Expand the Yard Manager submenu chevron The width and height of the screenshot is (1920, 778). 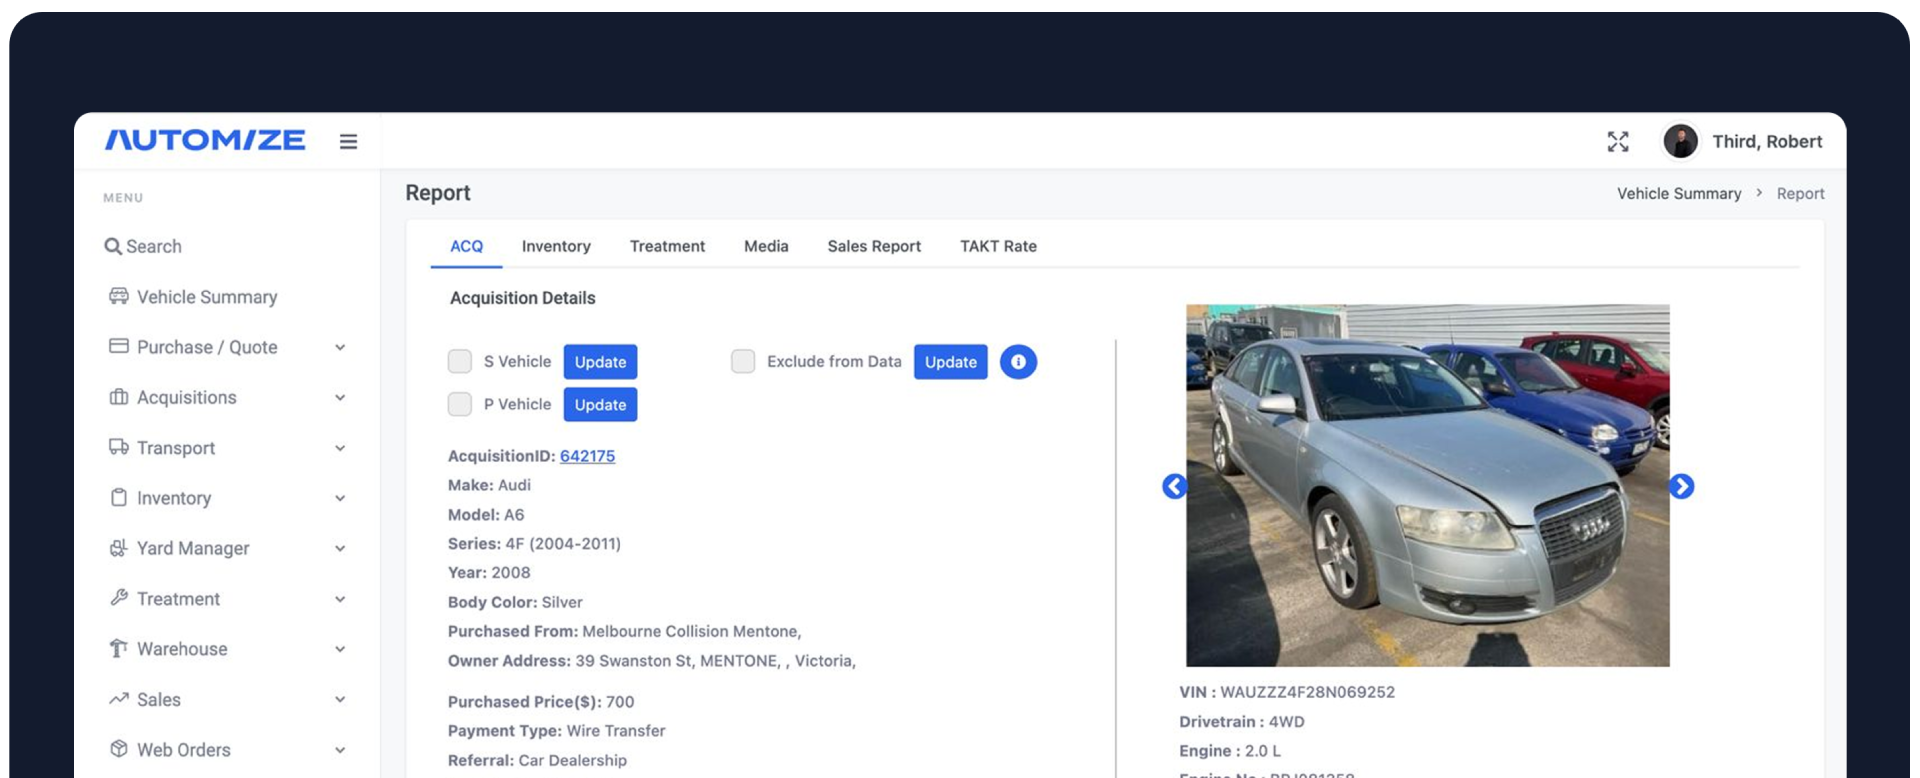340,548
